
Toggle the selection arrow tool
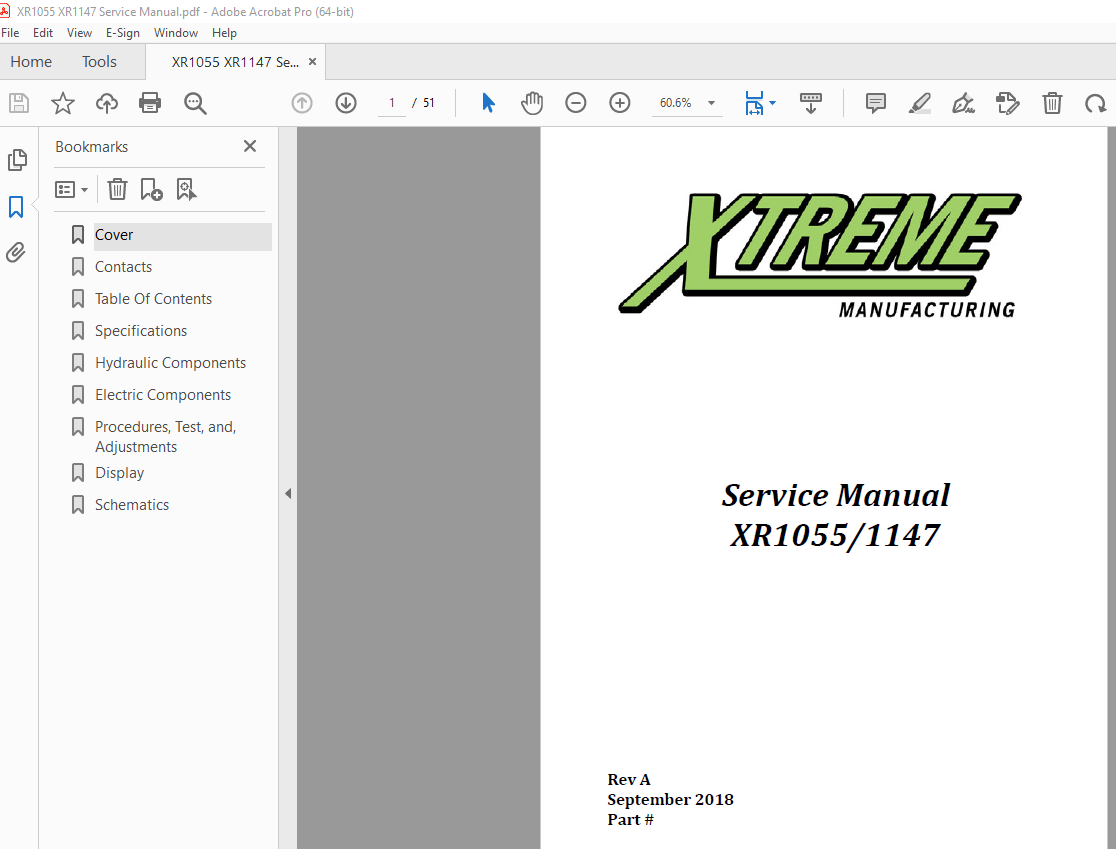pos(488,102)
